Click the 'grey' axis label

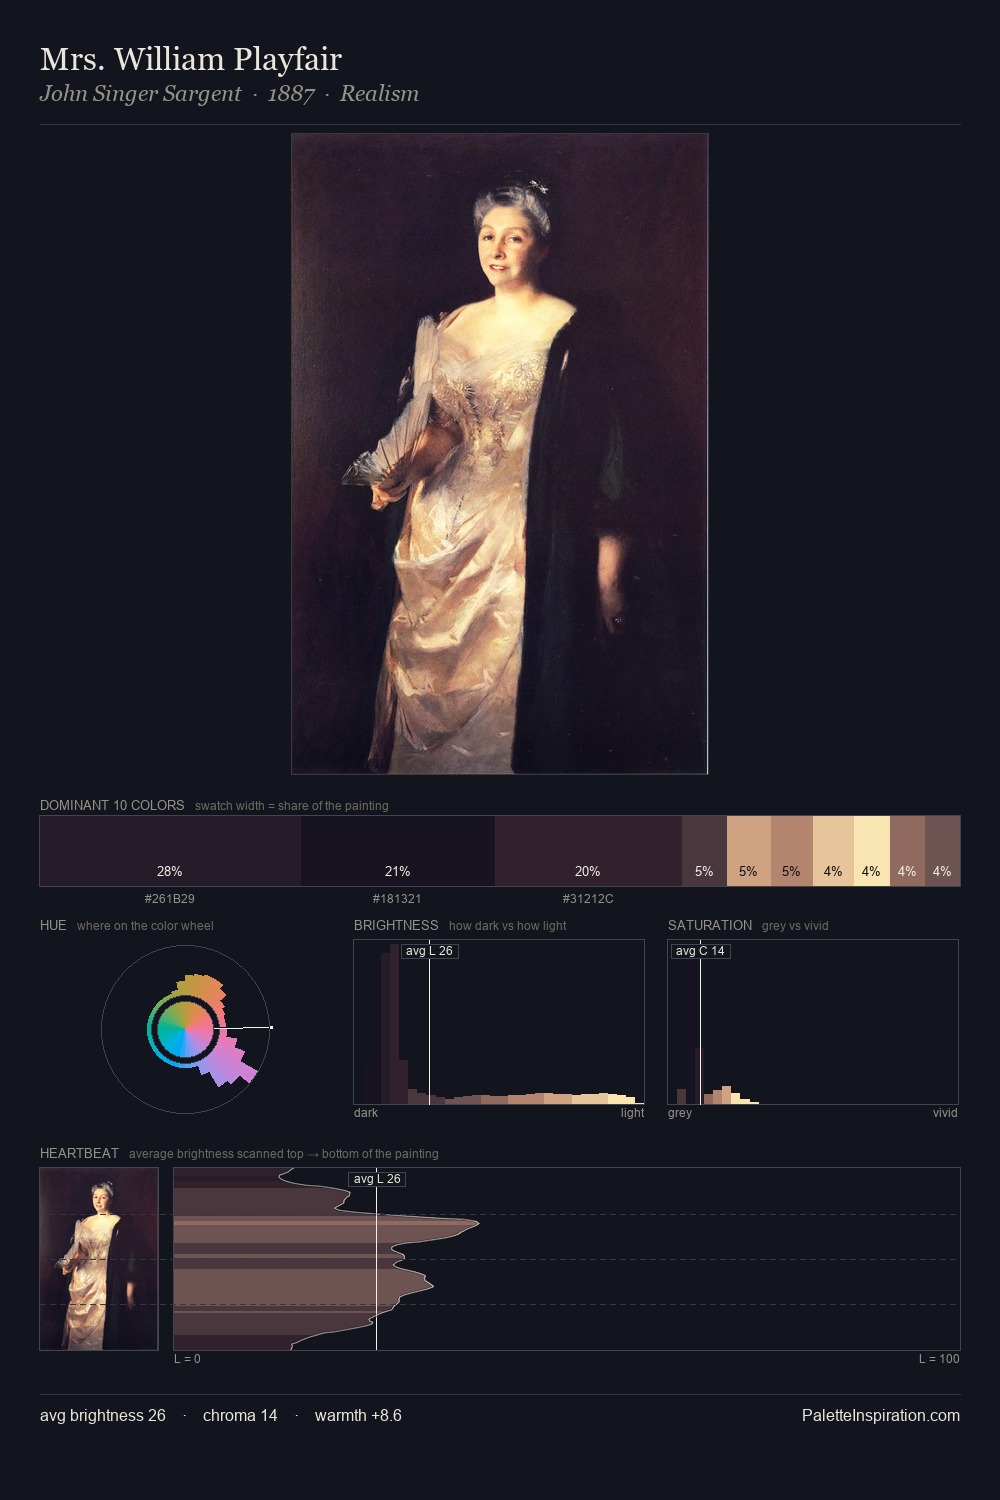click(x=680, y=1113)
